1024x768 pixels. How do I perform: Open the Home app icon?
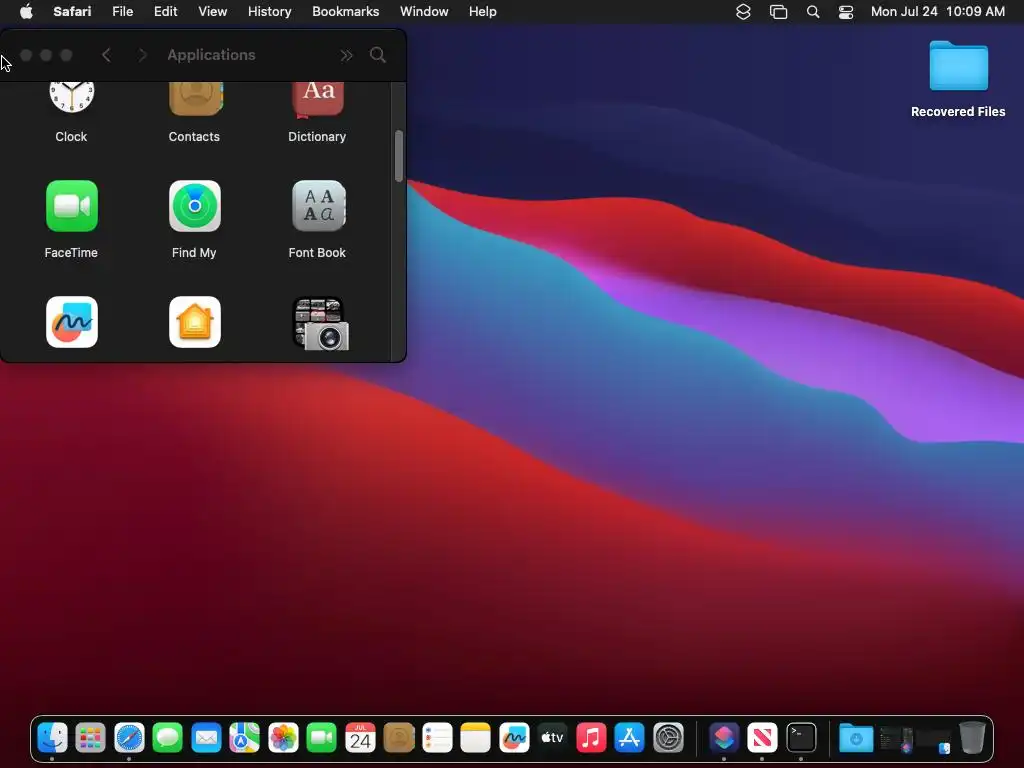(x=195, y=322)
